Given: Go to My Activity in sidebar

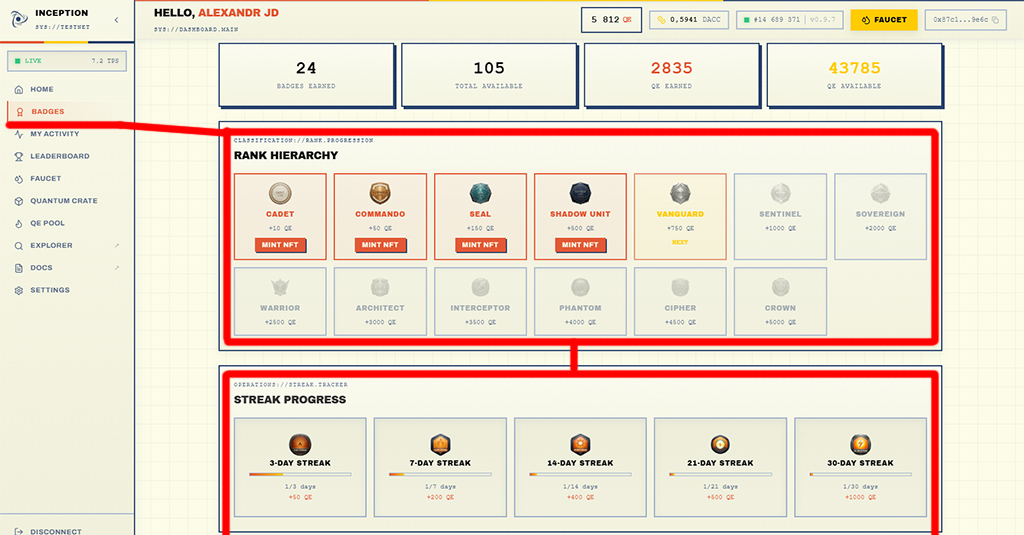Looking at the screenshot, I should (54, 134).
